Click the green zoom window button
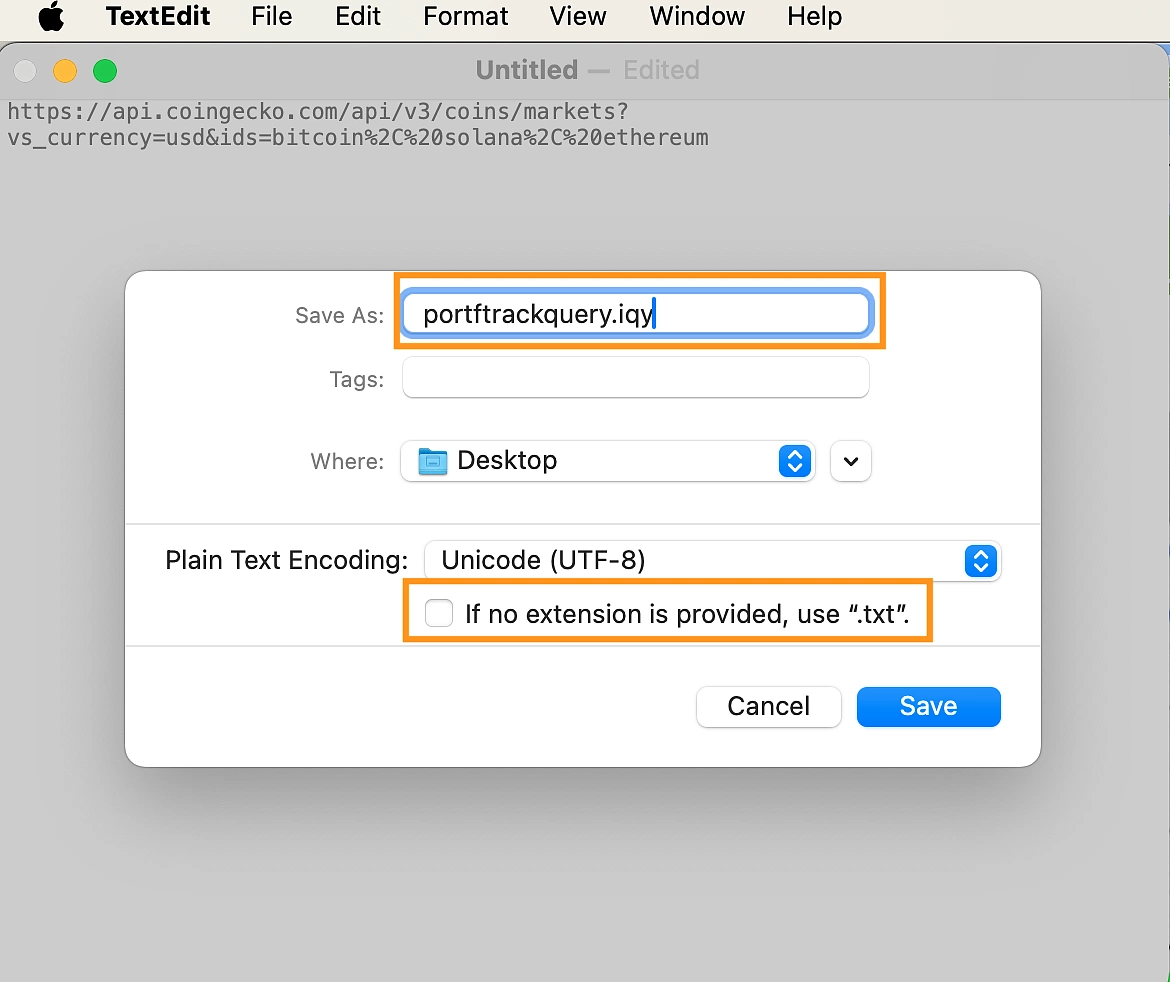Image resolution: width=1170 pixels, height=982 pixels. tap(105, 71)
